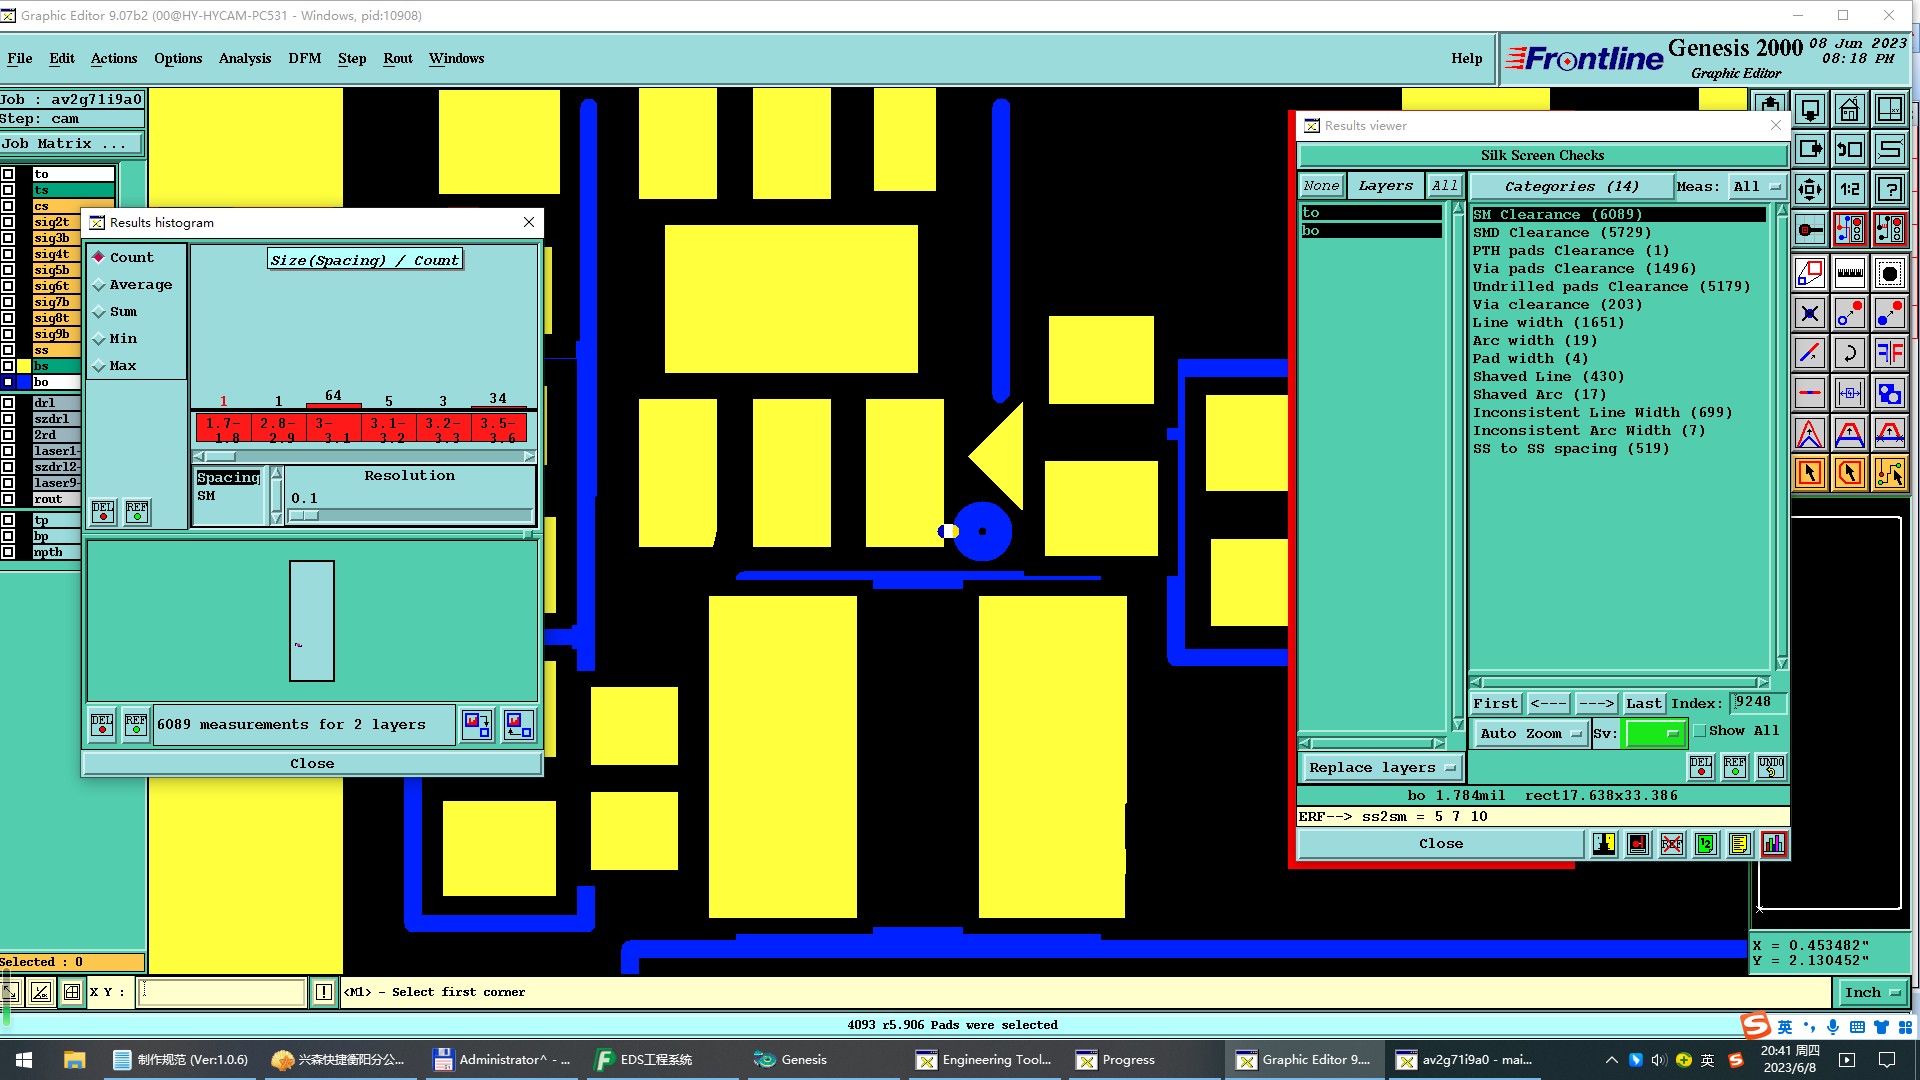Open the Rout menu
The width and height of the screenshot is (1920, 1080).
398,58
